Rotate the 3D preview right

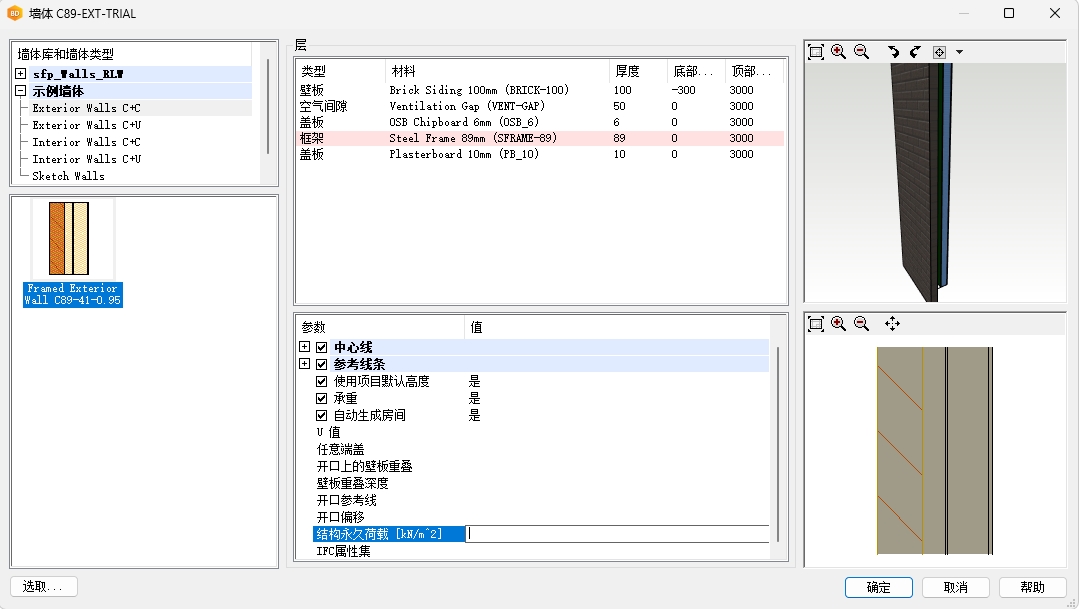(915, 52)
